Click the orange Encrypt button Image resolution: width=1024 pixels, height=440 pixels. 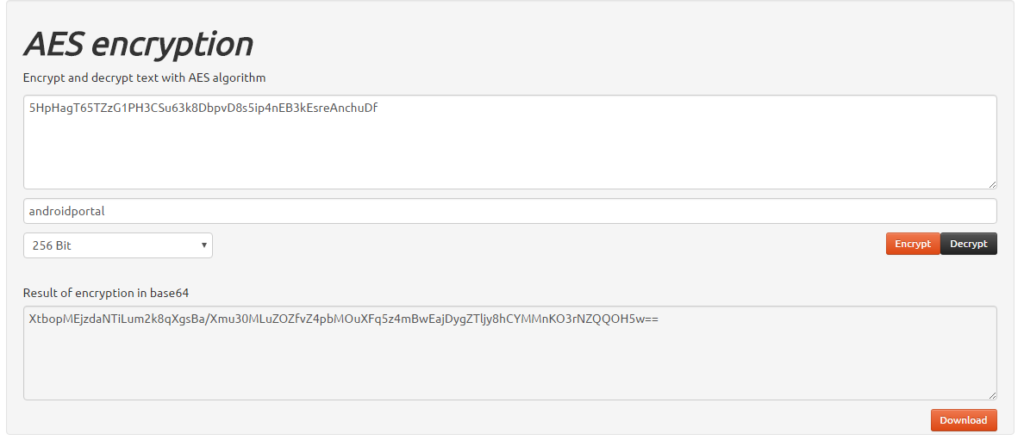912,244
